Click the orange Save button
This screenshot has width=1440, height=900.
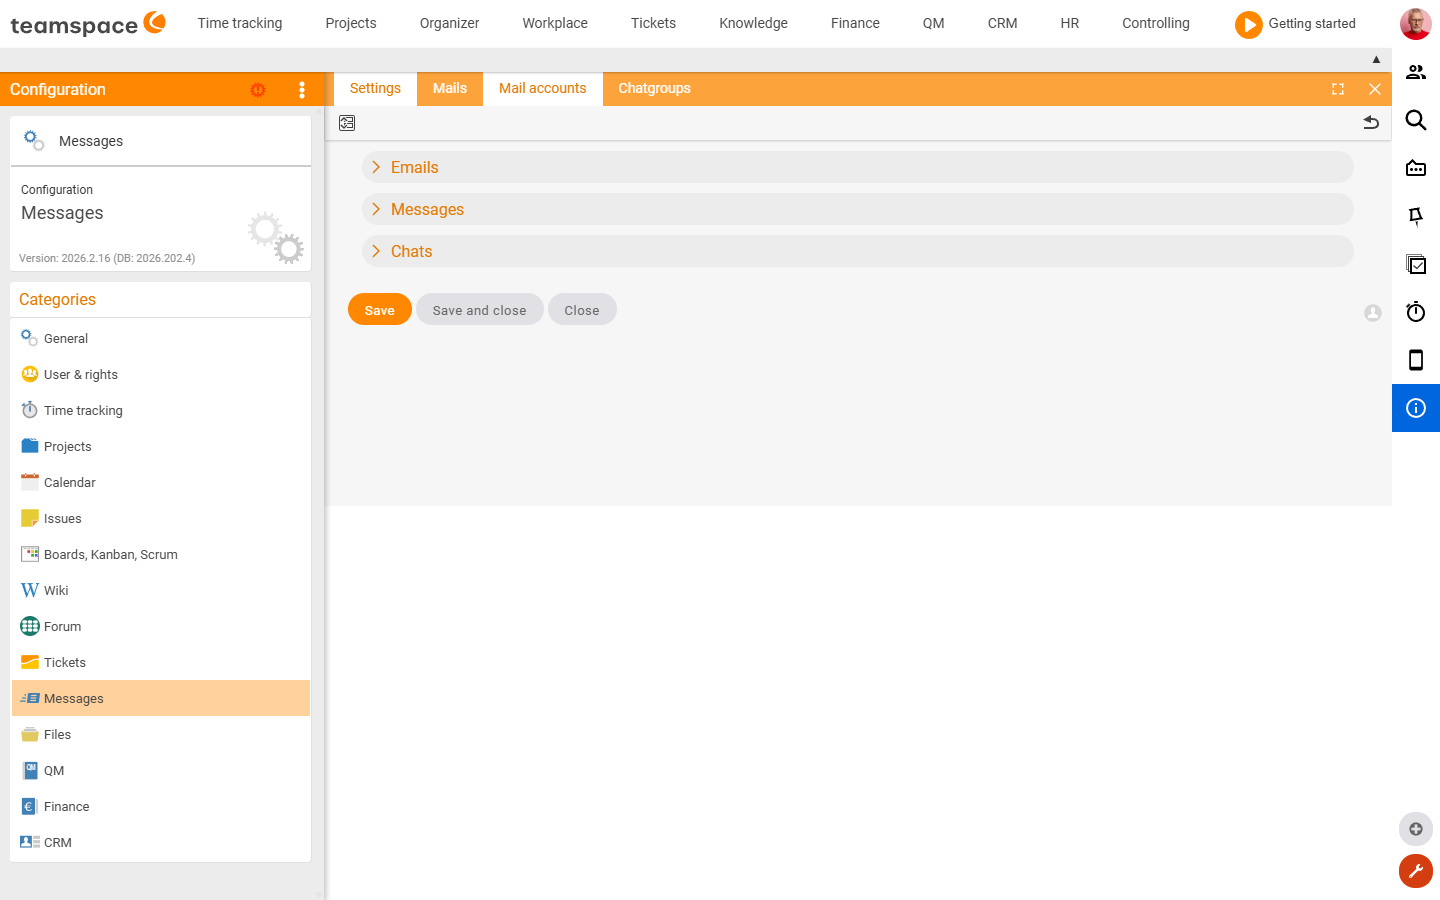click(380, 310)
